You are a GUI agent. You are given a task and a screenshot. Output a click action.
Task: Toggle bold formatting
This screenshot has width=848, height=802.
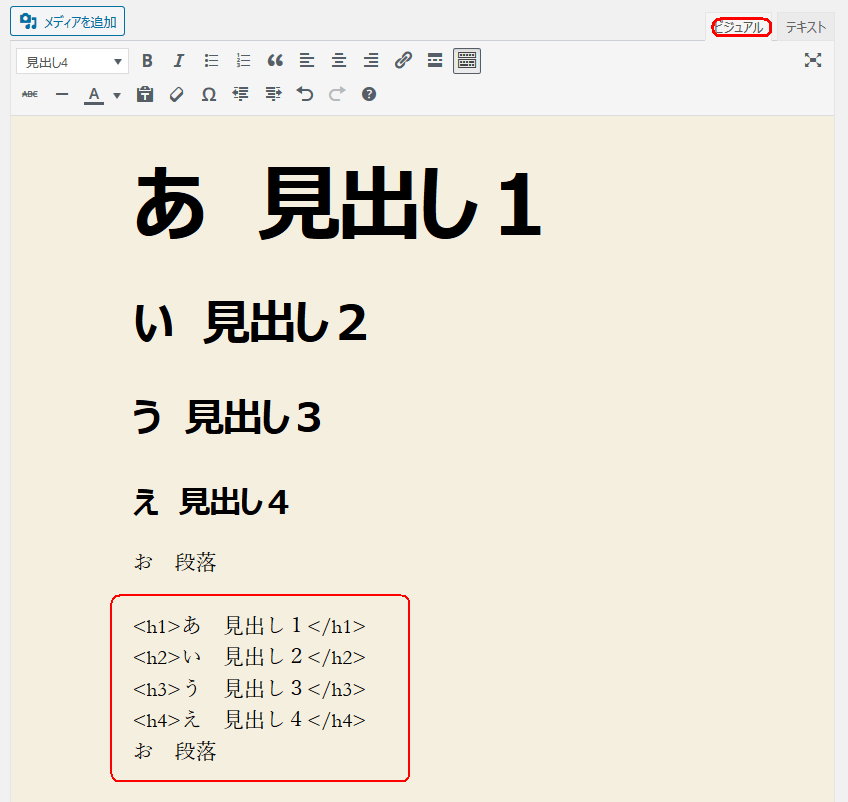[147, 61]
